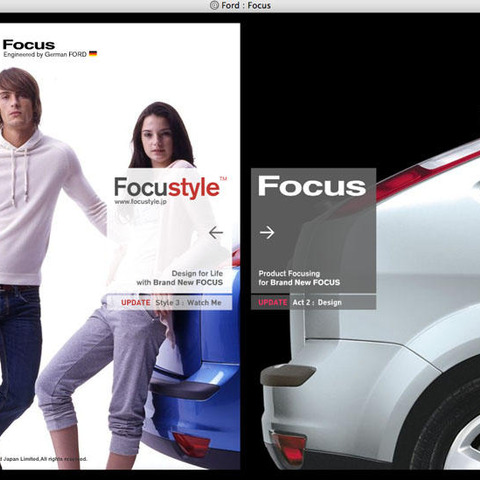Click the white Focus logo on gray panel

point(312,186)
